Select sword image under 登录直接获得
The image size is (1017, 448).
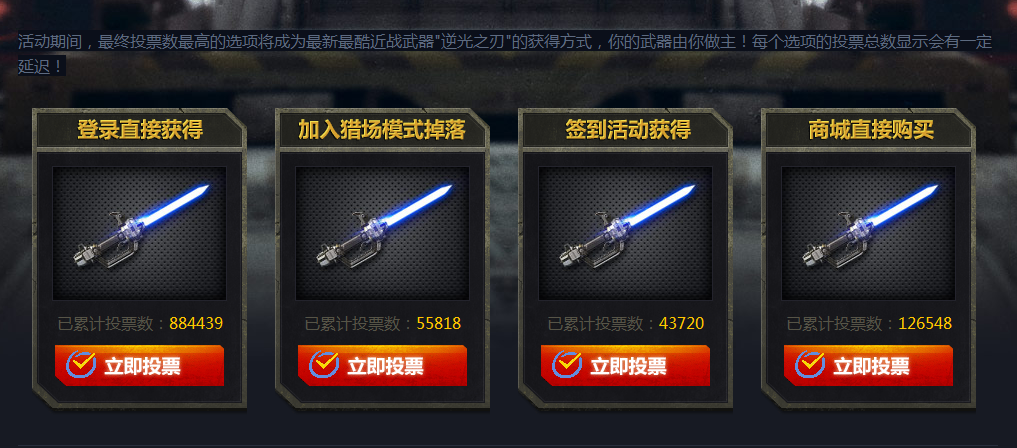[x=139, y=233]
